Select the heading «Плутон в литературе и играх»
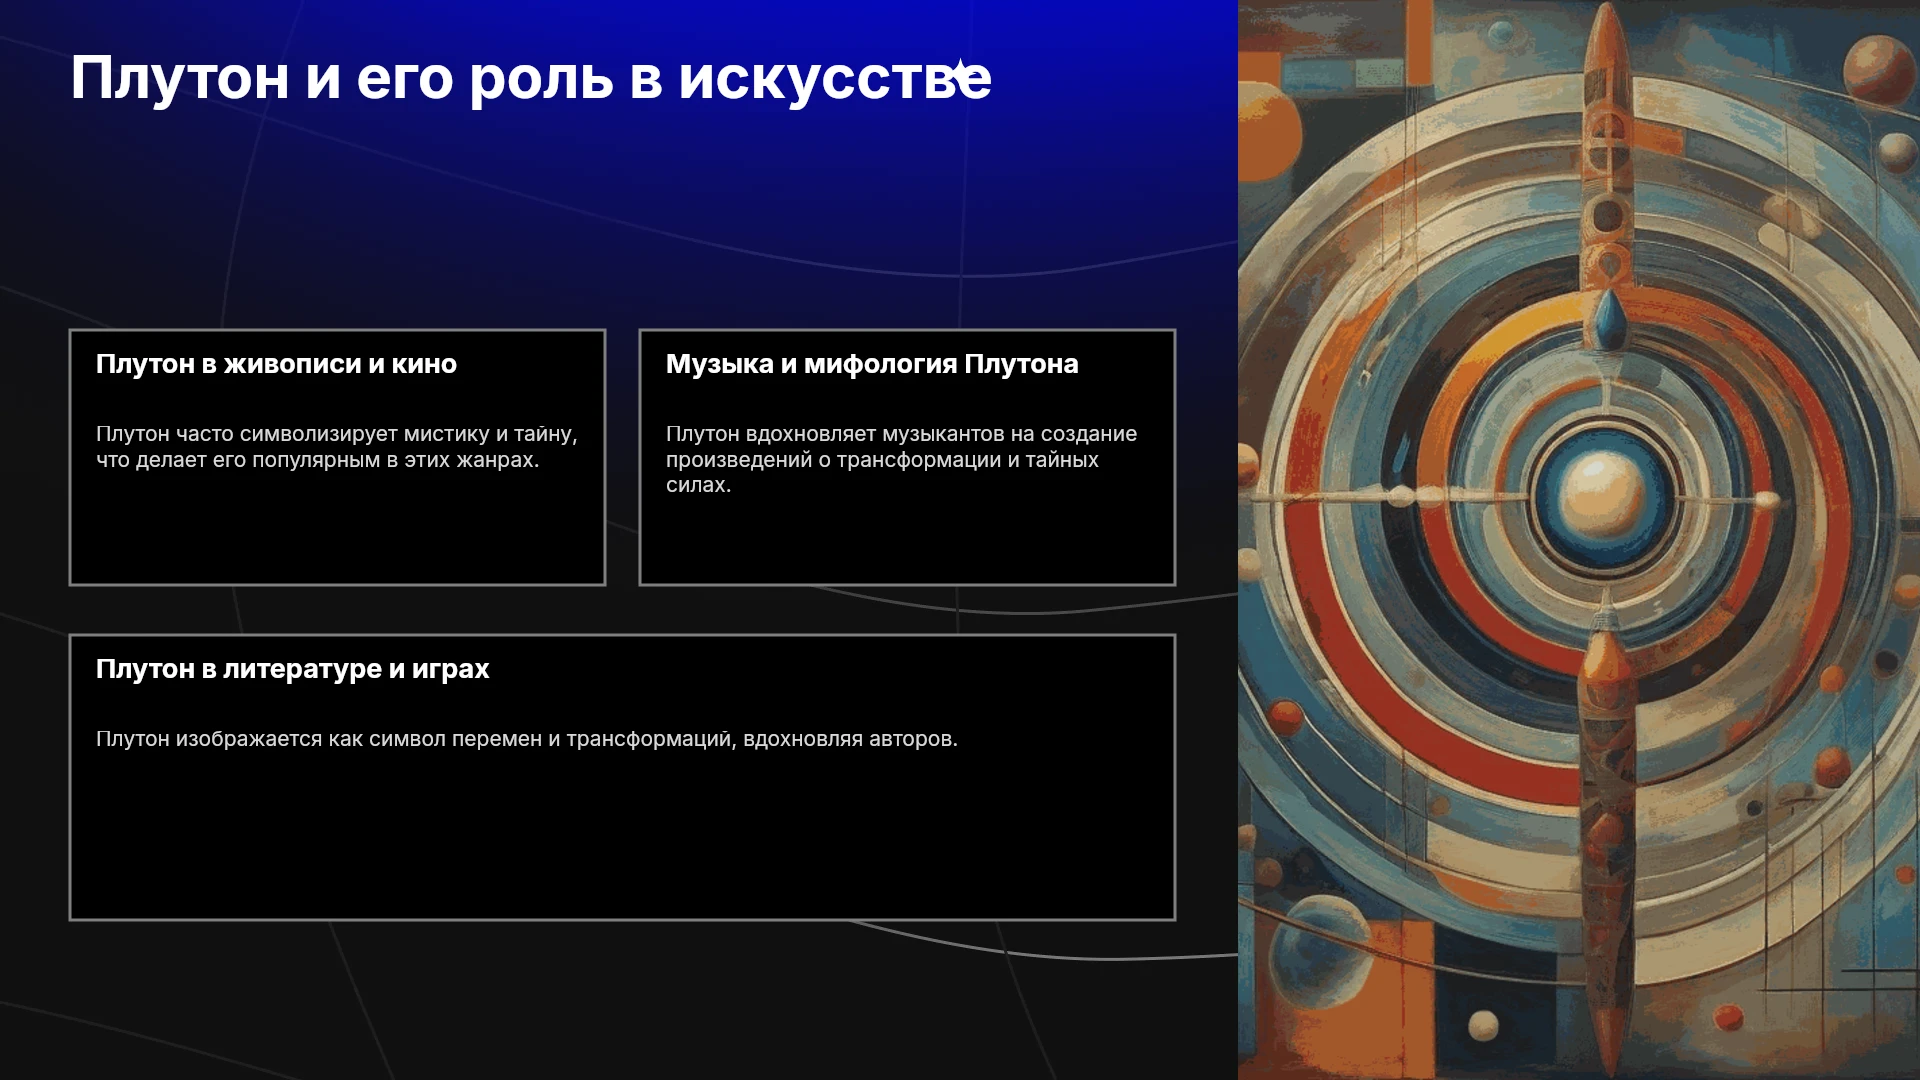Viewport: 1920px width, 1080px height. (x=293, y=669)
